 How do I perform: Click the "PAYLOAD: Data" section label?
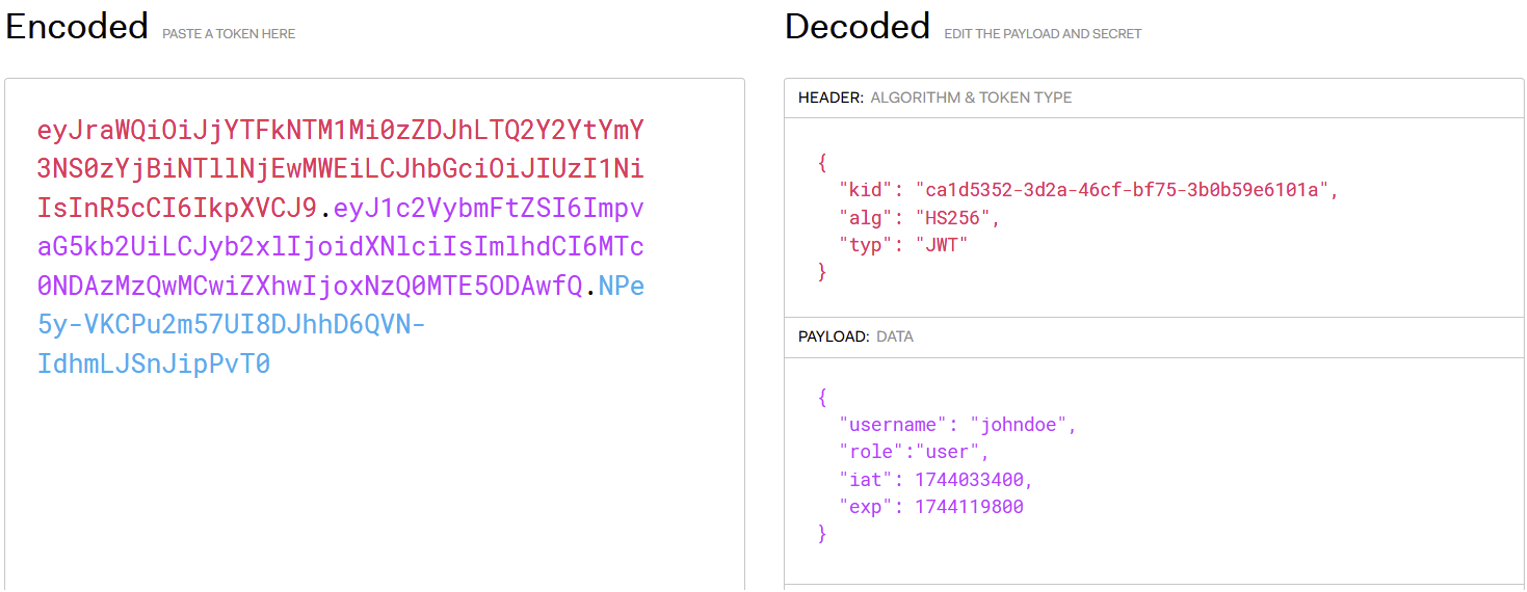(855, 337)
